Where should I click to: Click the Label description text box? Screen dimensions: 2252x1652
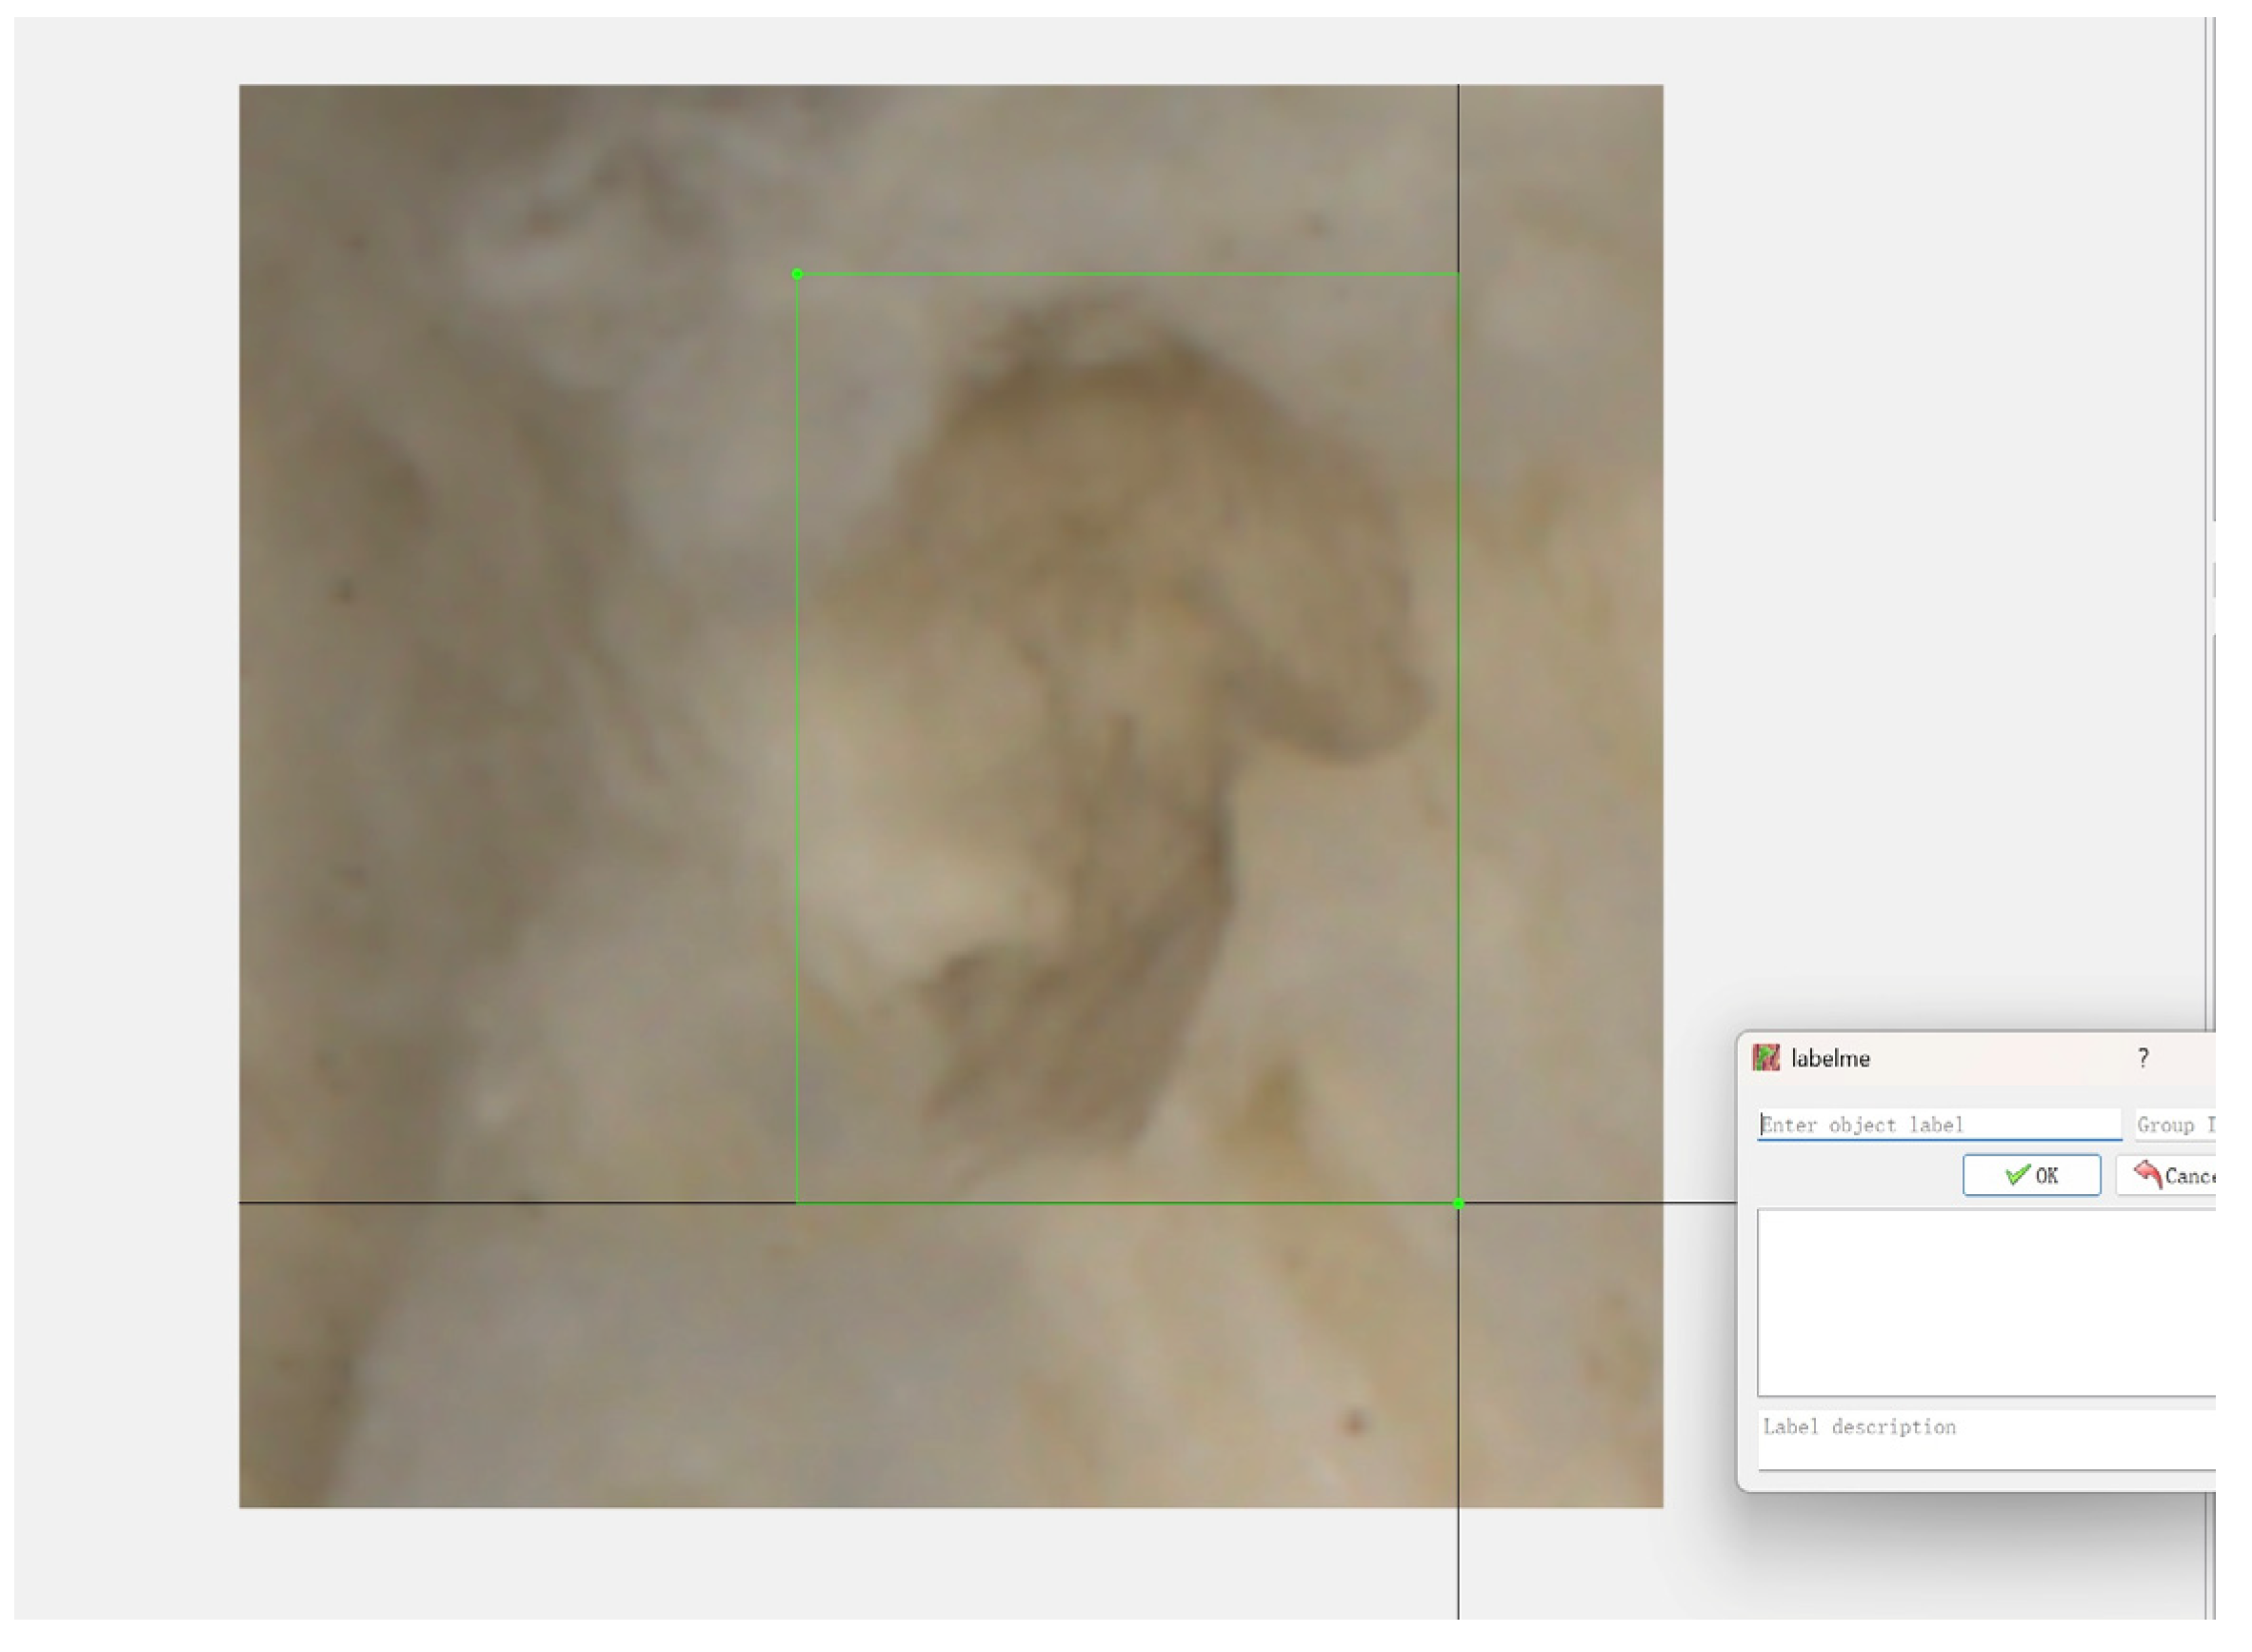(x=1985, y=1438)
